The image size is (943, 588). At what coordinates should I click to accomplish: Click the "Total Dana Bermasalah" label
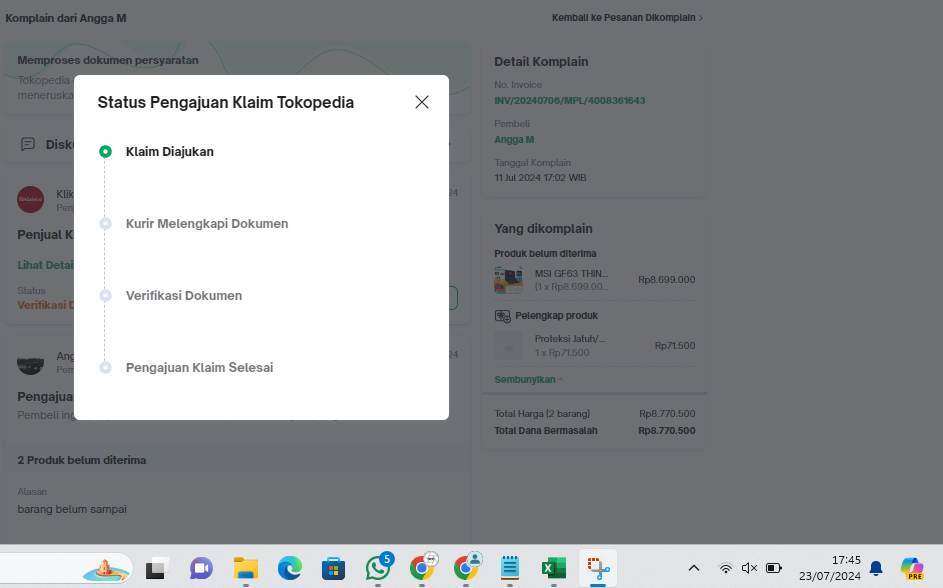click(546, 430)
